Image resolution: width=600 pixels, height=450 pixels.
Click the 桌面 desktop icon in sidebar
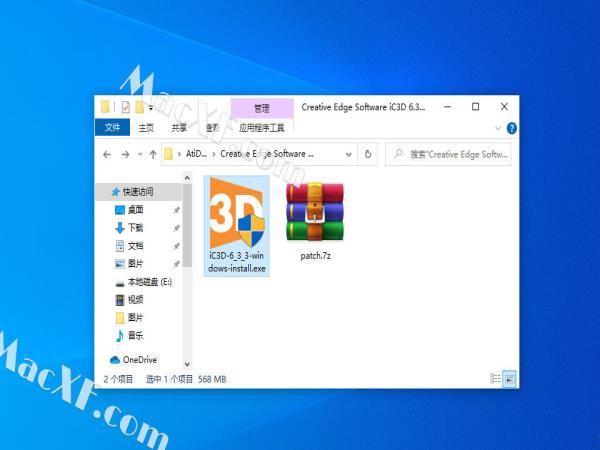(x=120, y=210)
